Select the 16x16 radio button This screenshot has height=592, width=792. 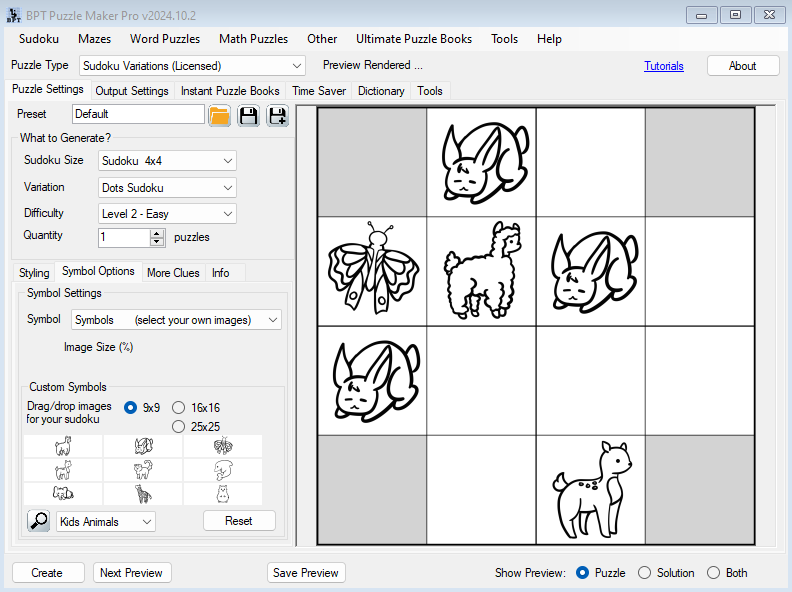click(x=179, y=408)
